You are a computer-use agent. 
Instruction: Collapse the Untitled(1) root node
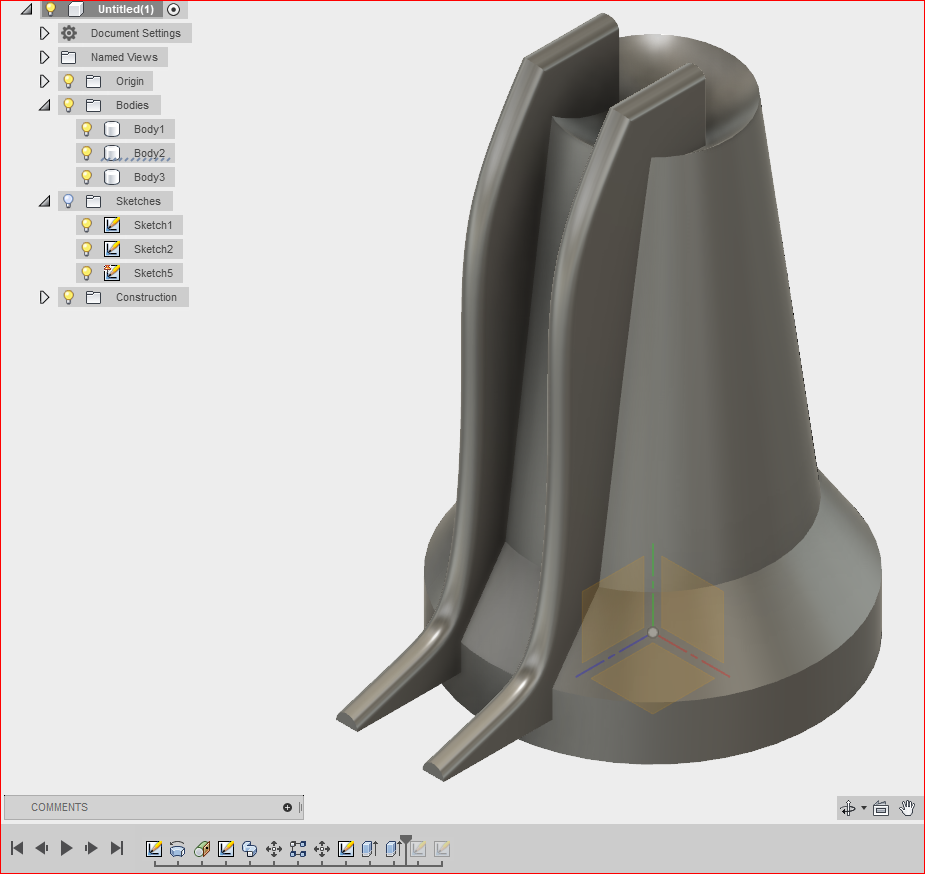[x=27, y=9]
